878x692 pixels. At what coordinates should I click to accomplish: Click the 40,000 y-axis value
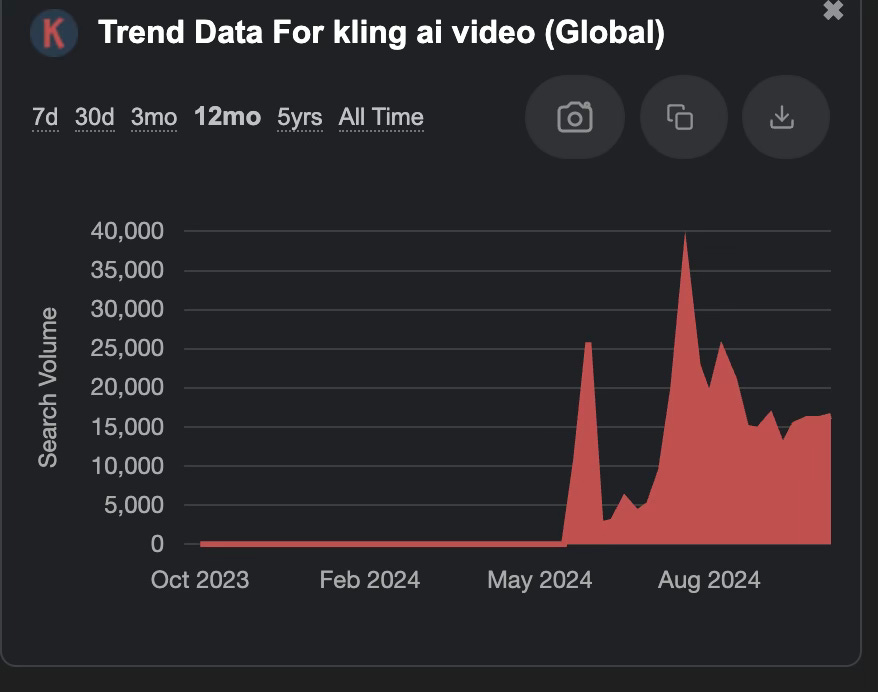(x=127, y=231)
